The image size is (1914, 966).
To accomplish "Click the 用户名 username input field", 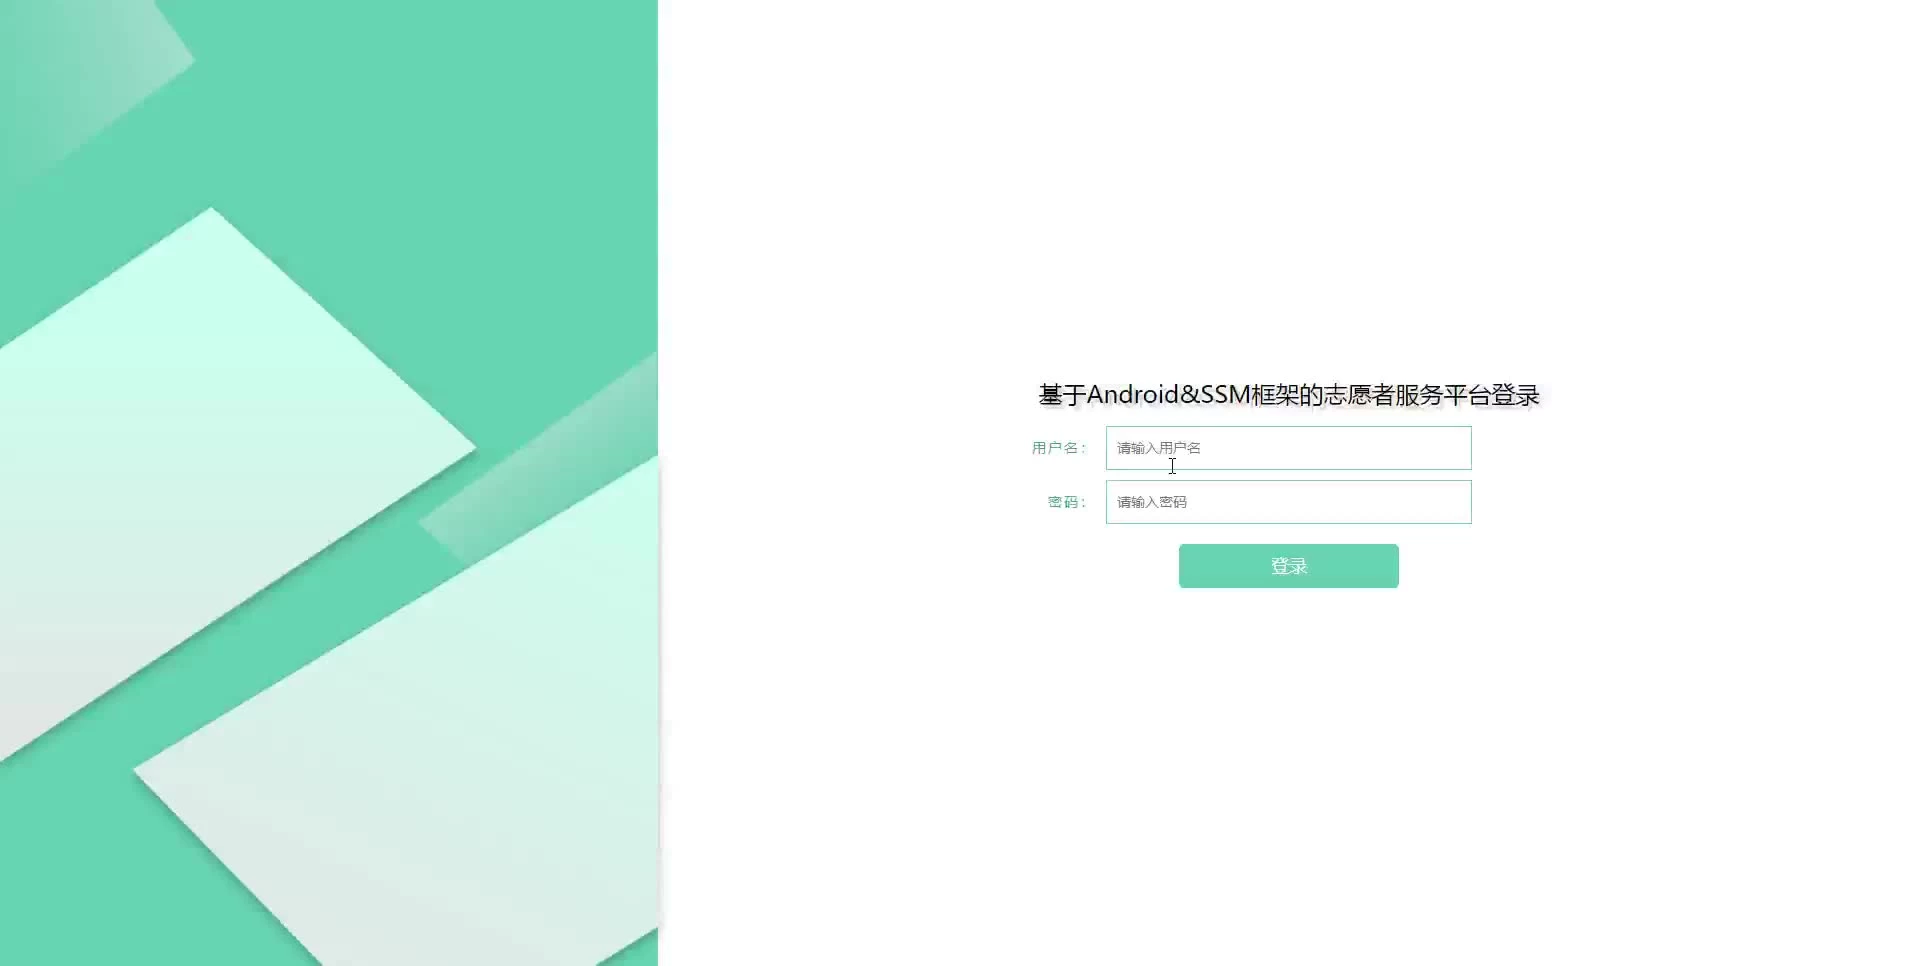I will tap(1288, 448).
